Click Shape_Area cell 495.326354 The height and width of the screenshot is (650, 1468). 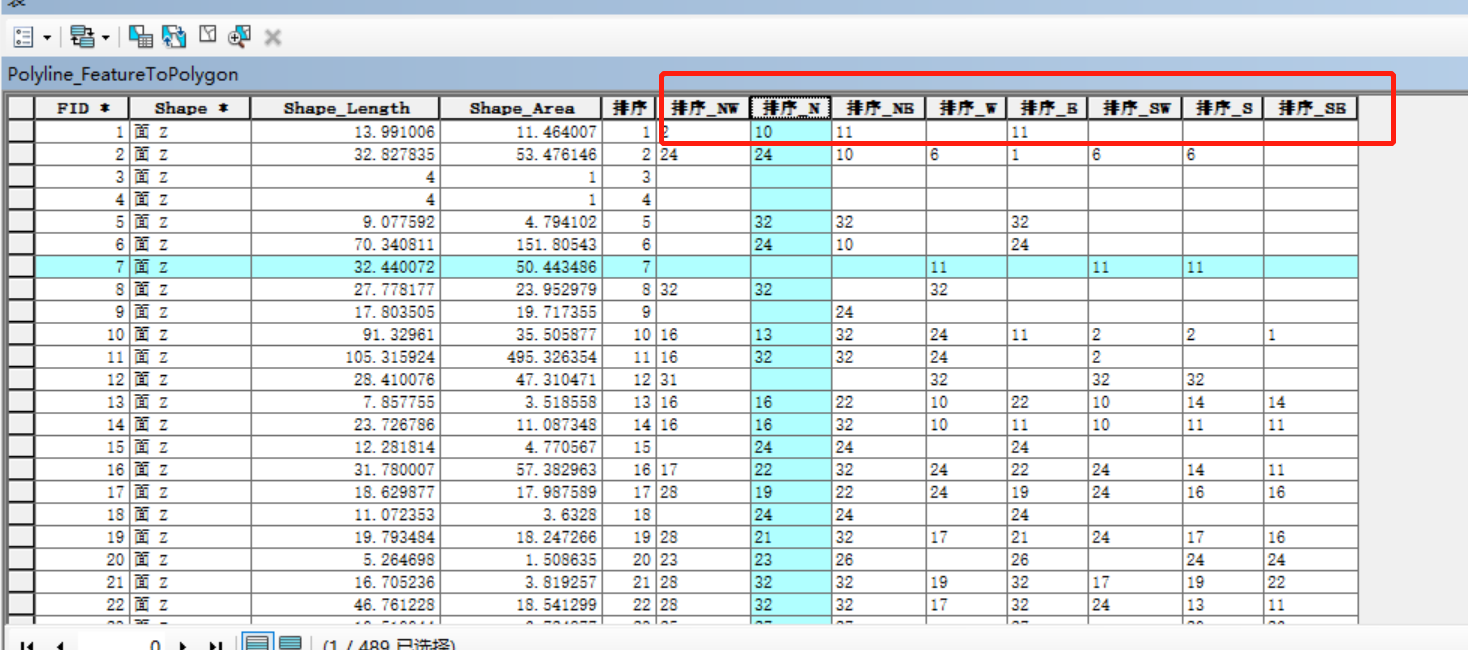521,357
